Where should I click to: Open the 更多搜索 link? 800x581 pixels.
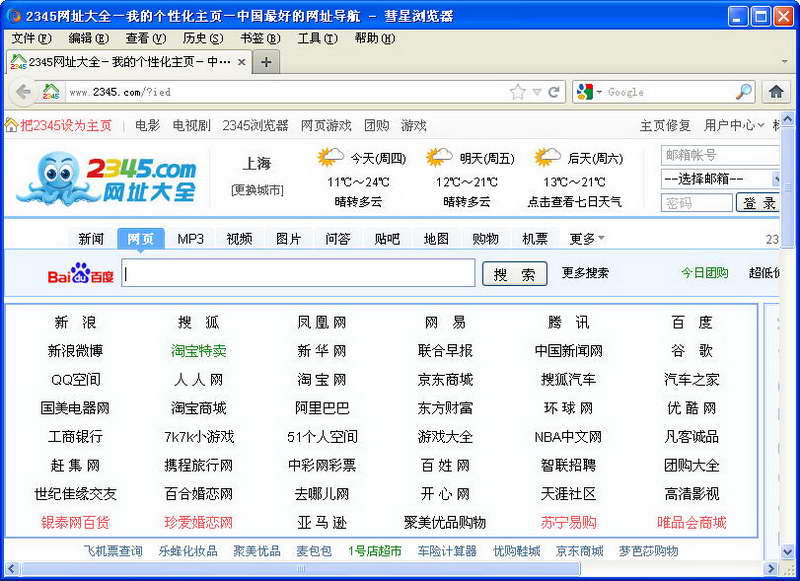[585, 272]
